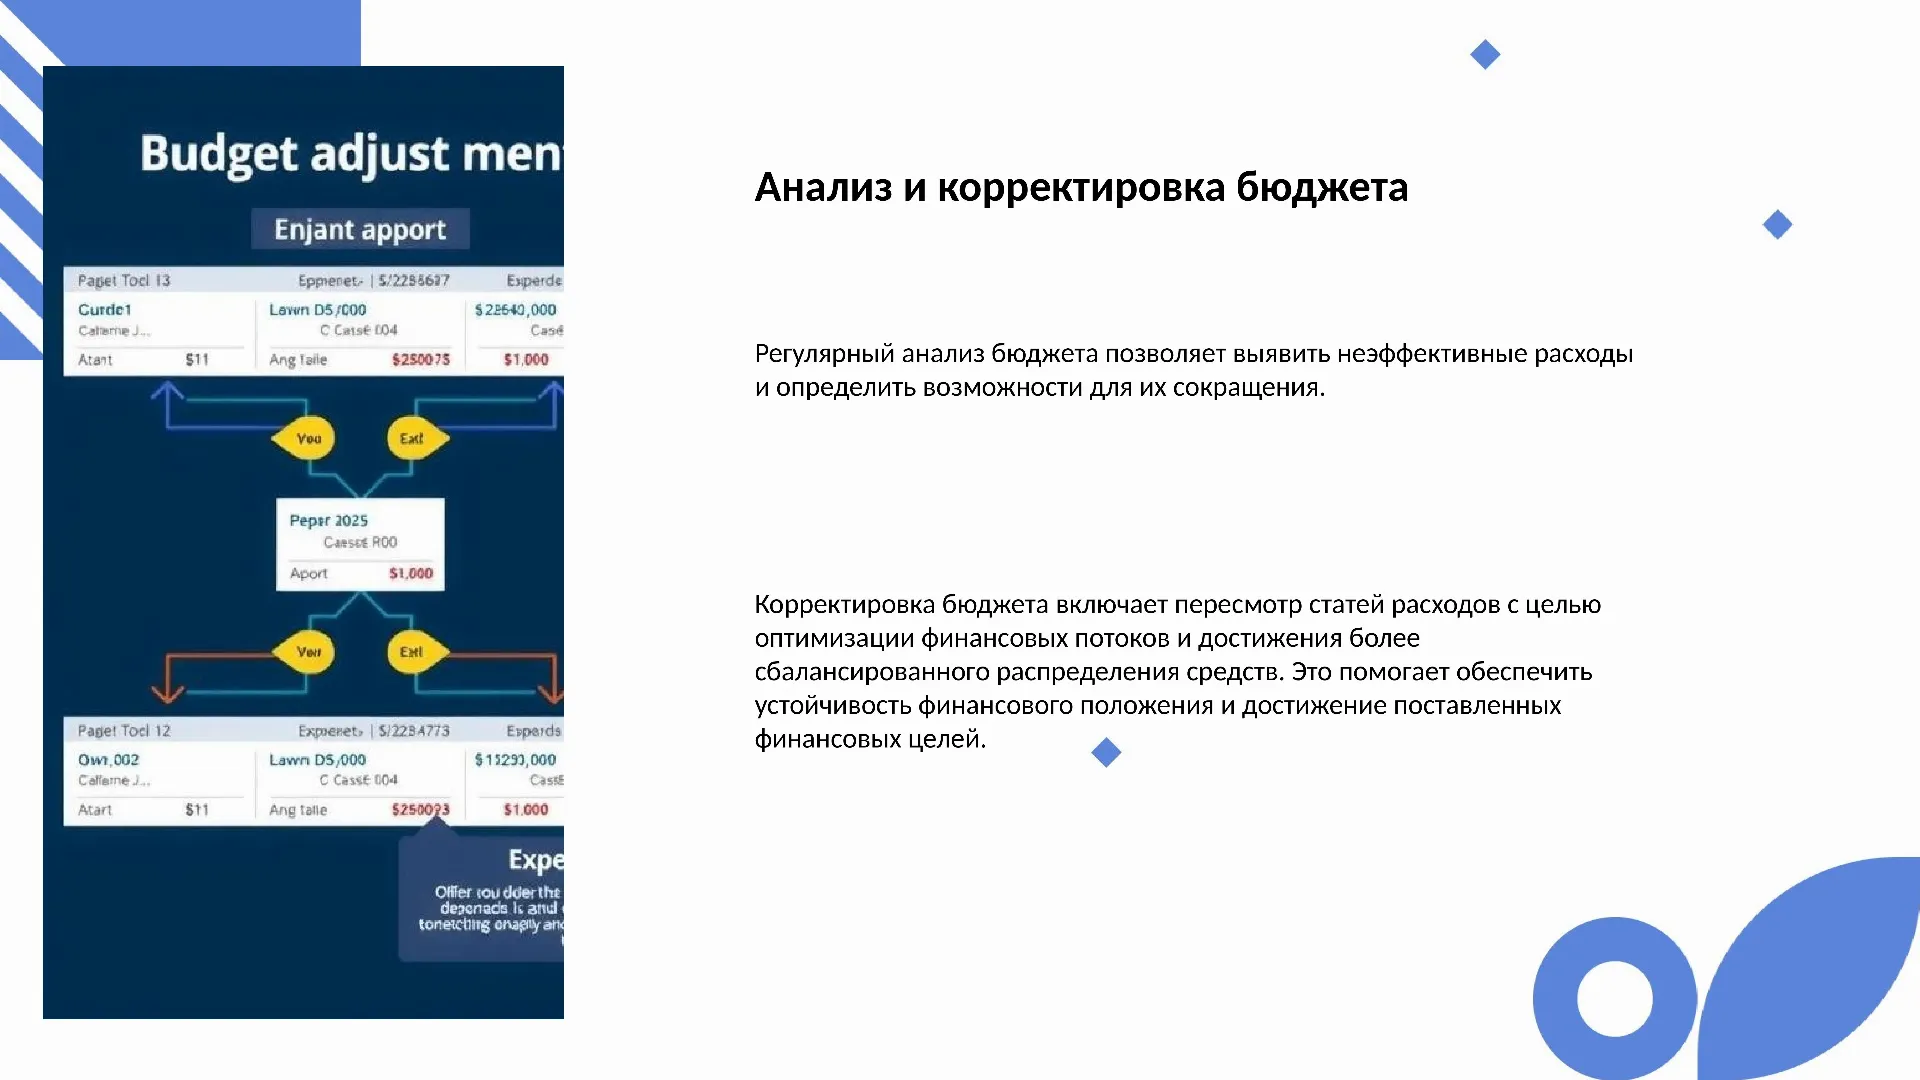Click the 'Enjant apport' label in the image
The width and height of the screenshot is (1920, 1080).
pos(360,230)
